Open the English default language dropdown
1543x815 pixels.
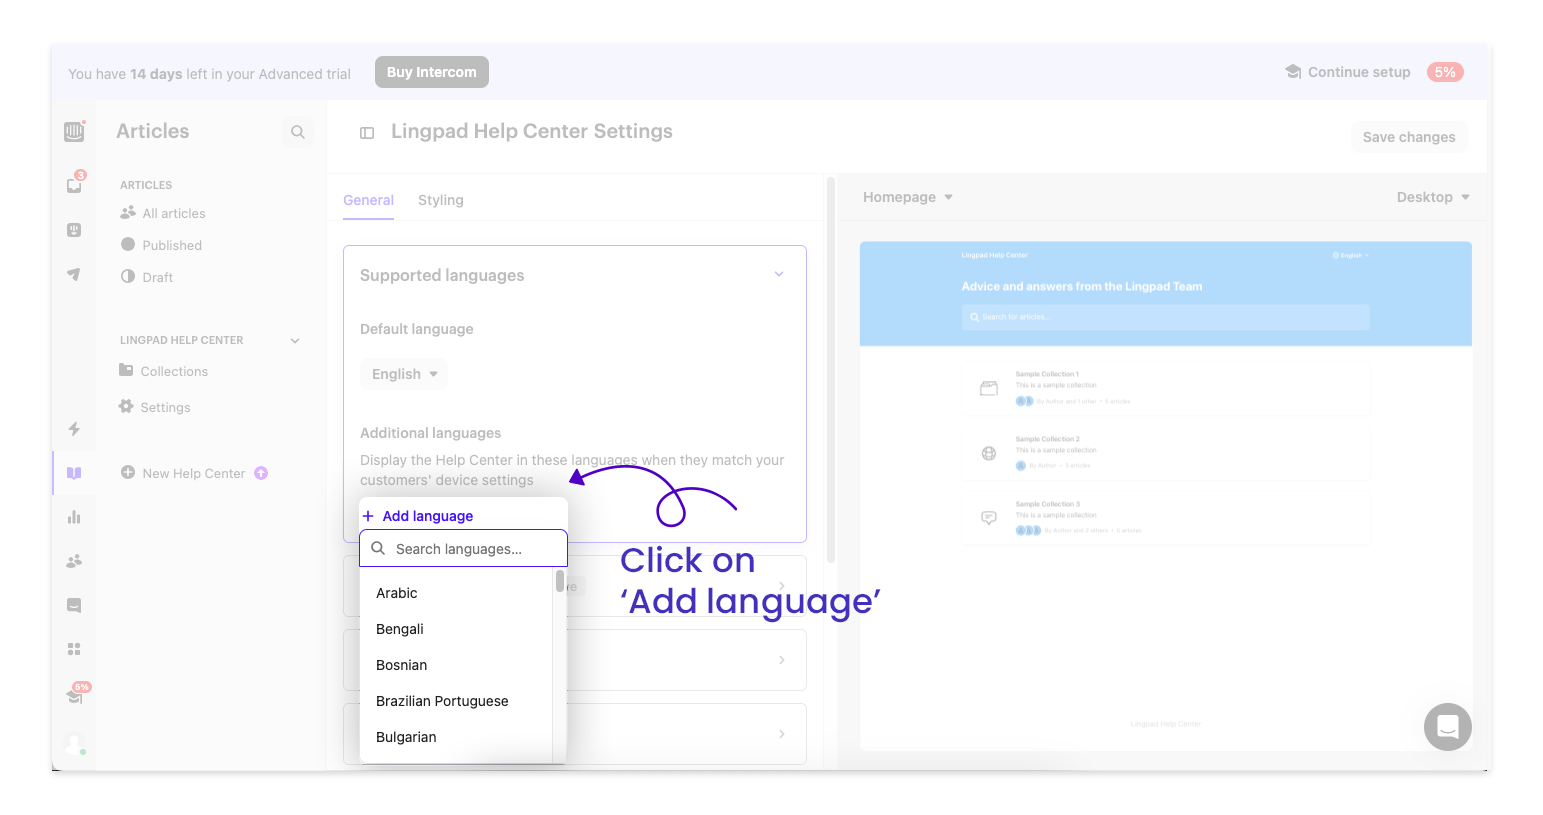404,374
